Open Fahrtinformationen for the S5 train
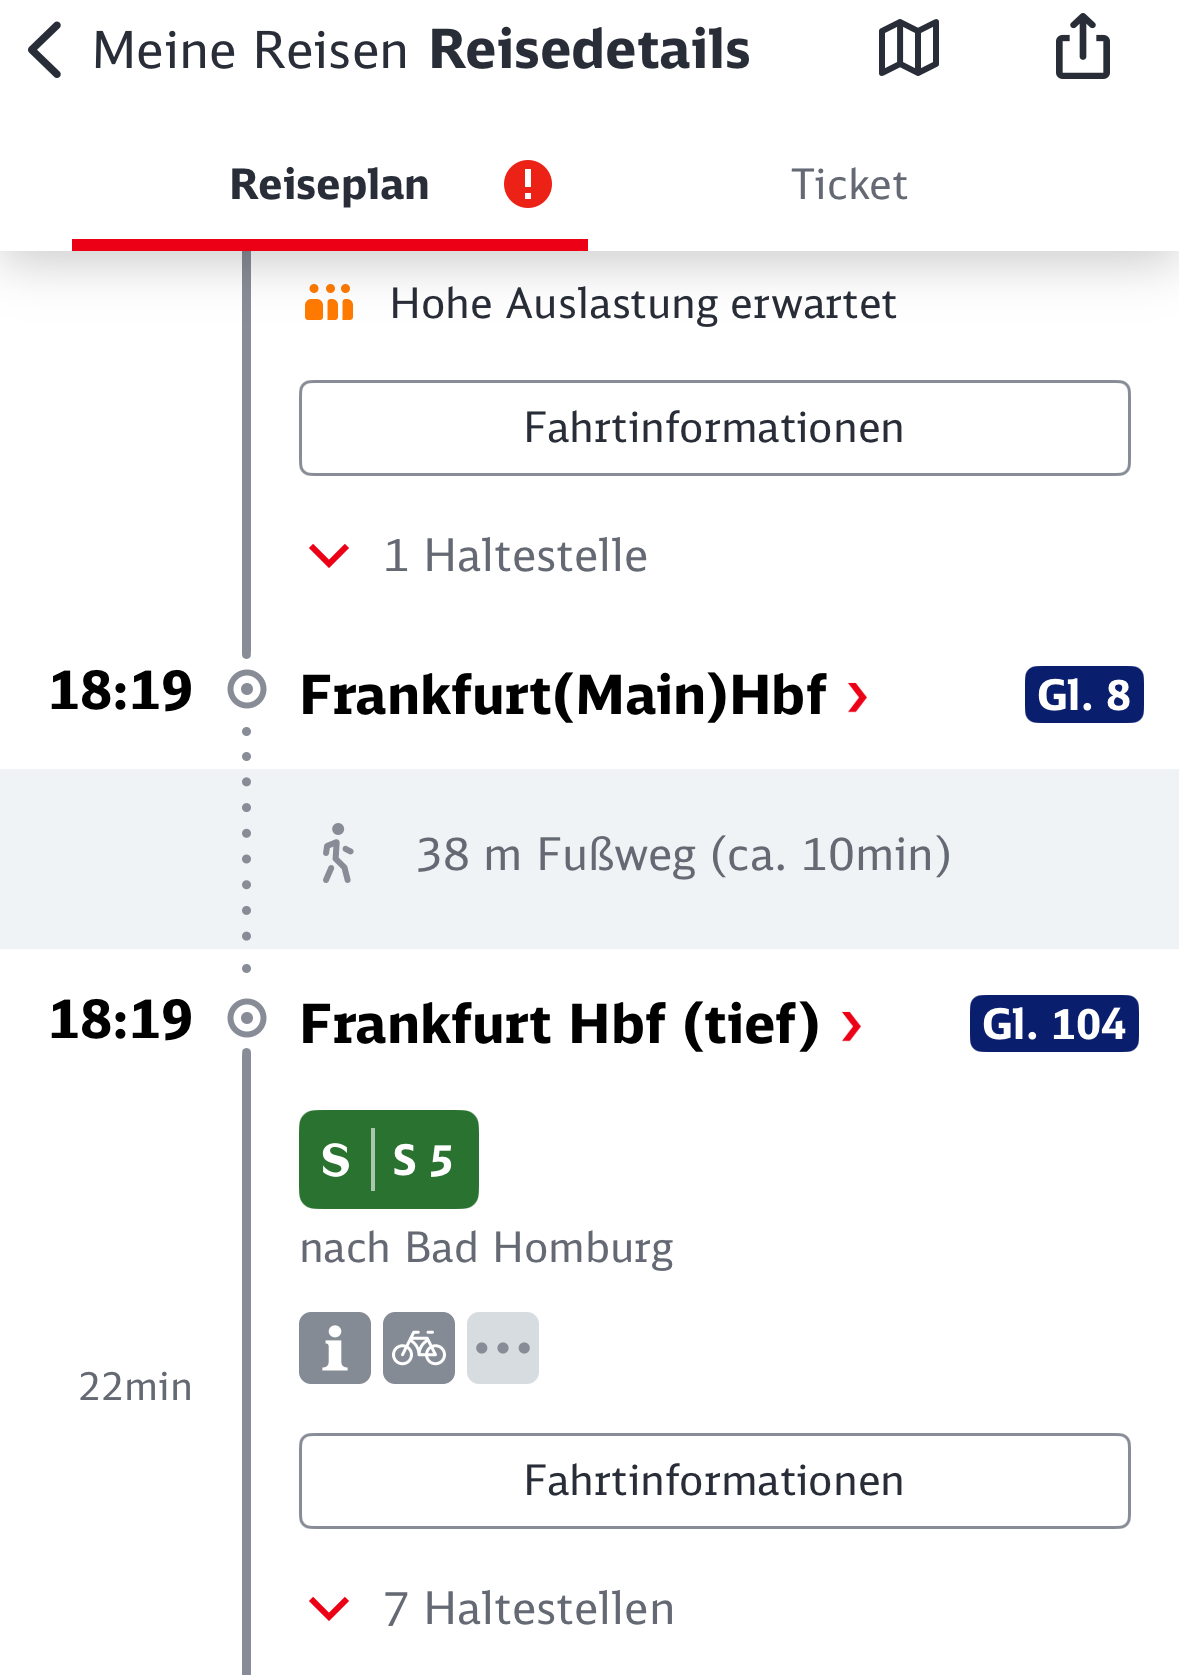Screen dimensions: 1179x1675 (x=714, y=1481)
